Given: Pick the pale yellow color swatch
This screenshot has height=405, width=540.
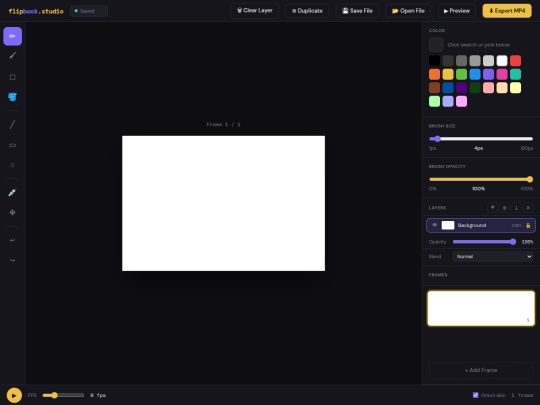Looking at the screenshot, I should tap(516, 88).
